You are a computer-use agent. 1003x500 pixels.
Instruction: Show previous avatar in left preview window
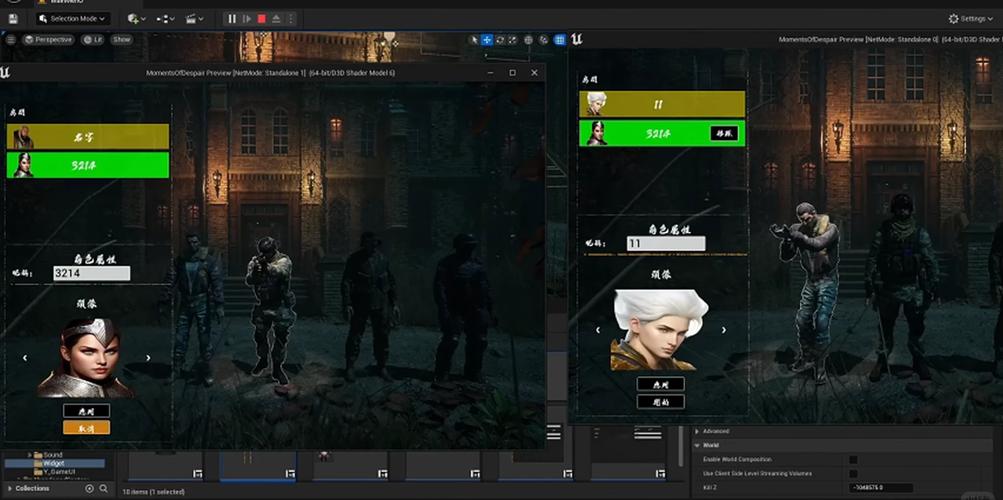click(25, 357)
